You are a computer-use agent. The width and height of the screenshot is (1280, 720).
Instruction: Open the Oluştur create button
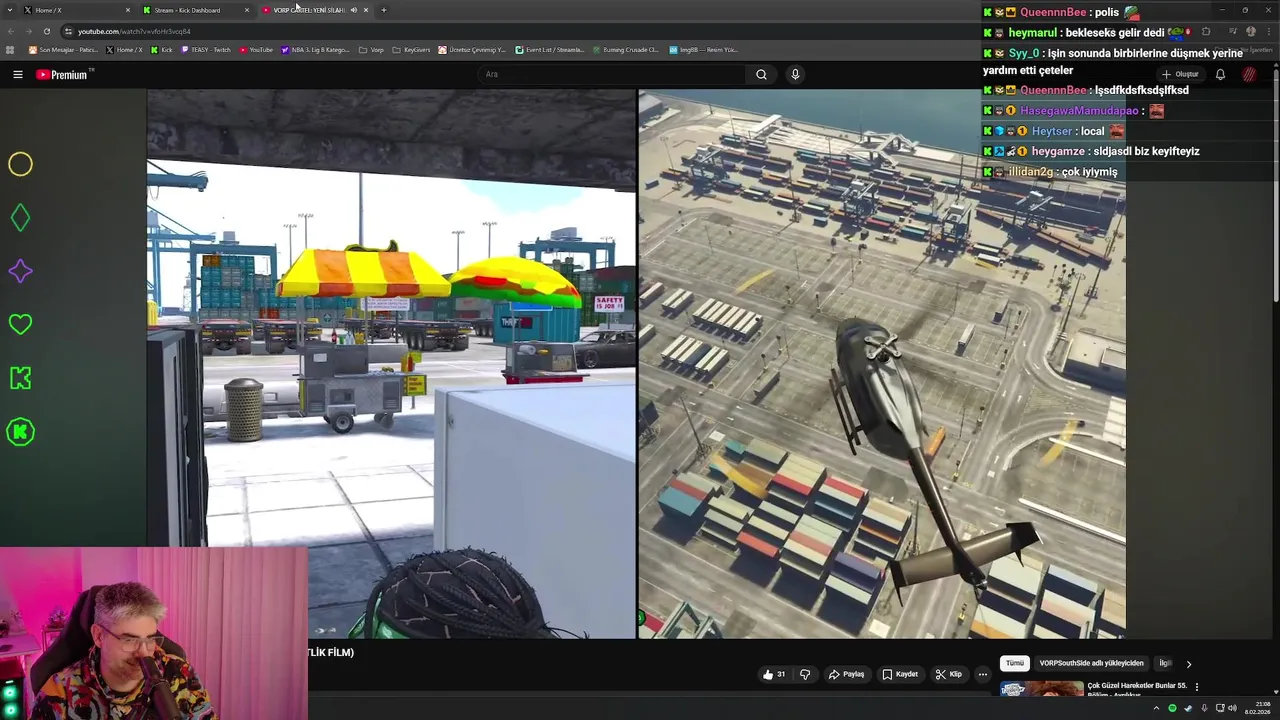point(1180,74)
